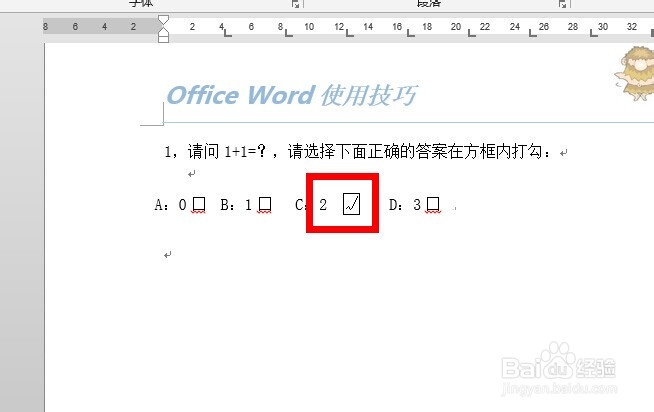Click the paragraph mark under the question line

tap(191, 174)
